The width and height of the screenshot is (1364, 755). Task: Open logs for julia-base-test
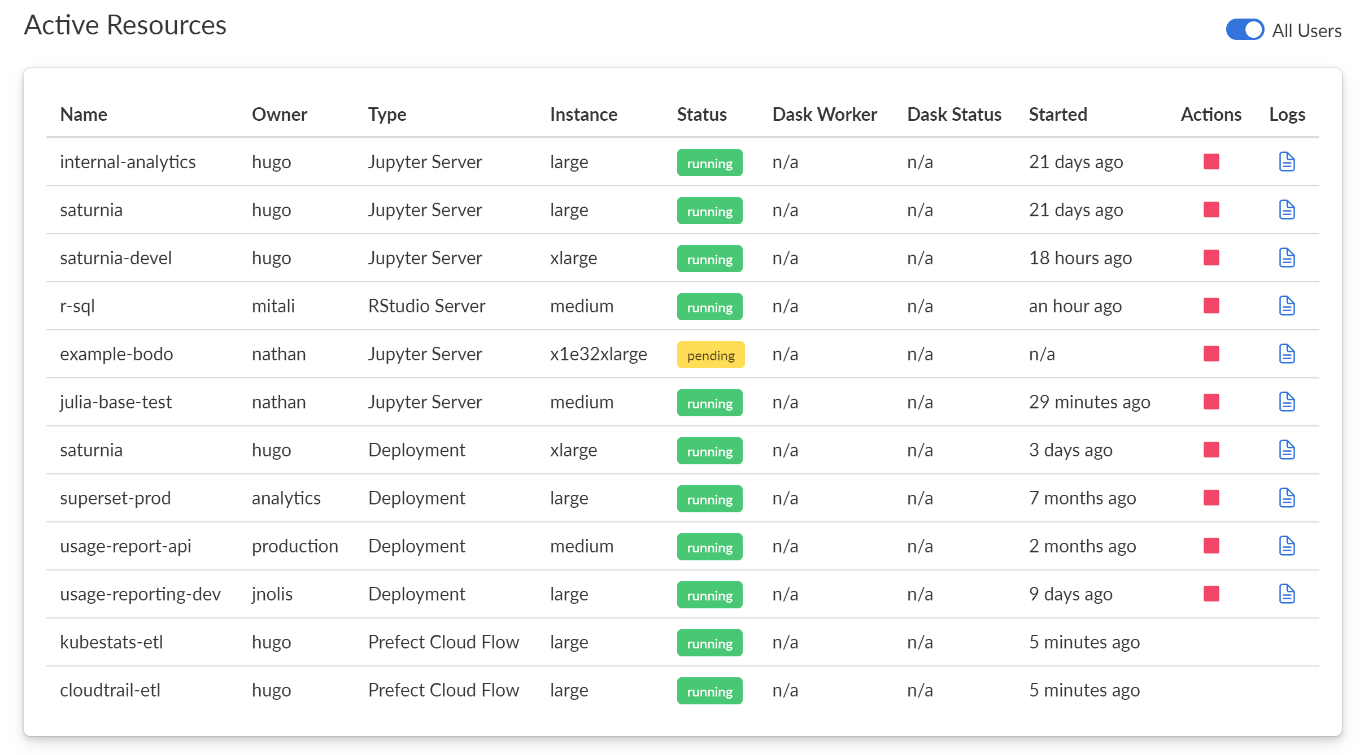(1287, 402)
